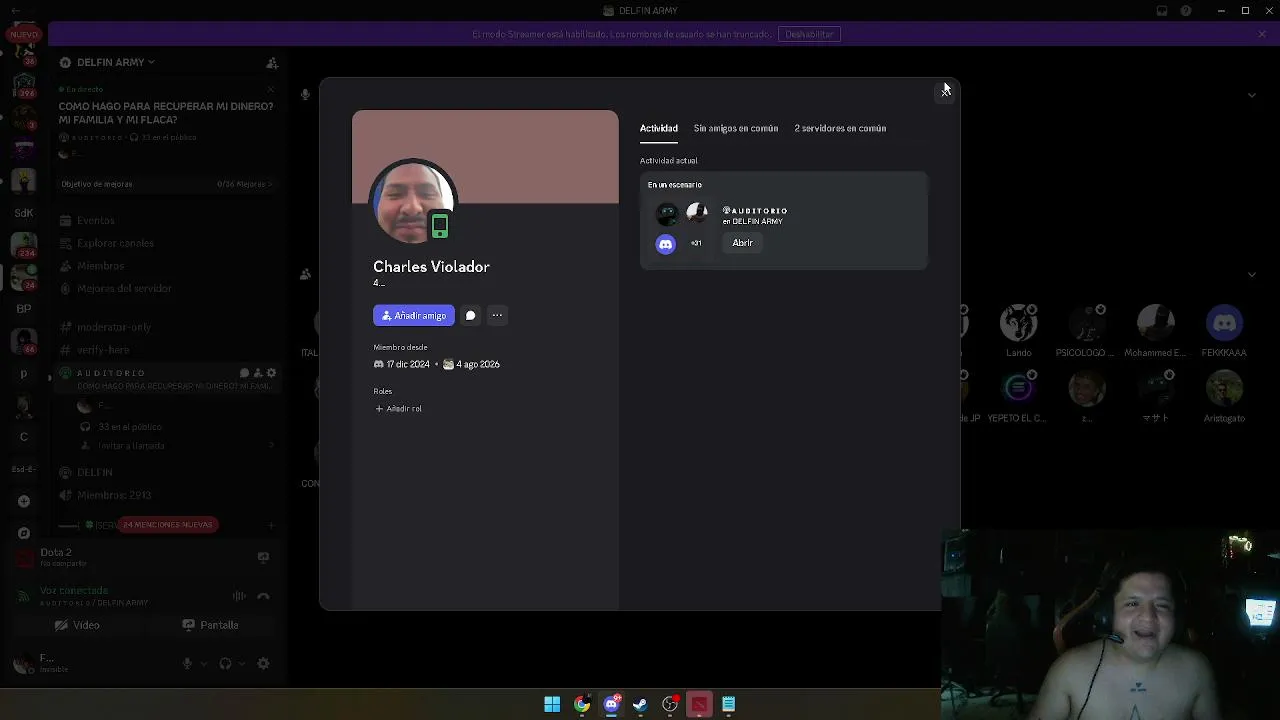
Task: Open the stage with the Abrir button
Action: click(x=742, y=243)
